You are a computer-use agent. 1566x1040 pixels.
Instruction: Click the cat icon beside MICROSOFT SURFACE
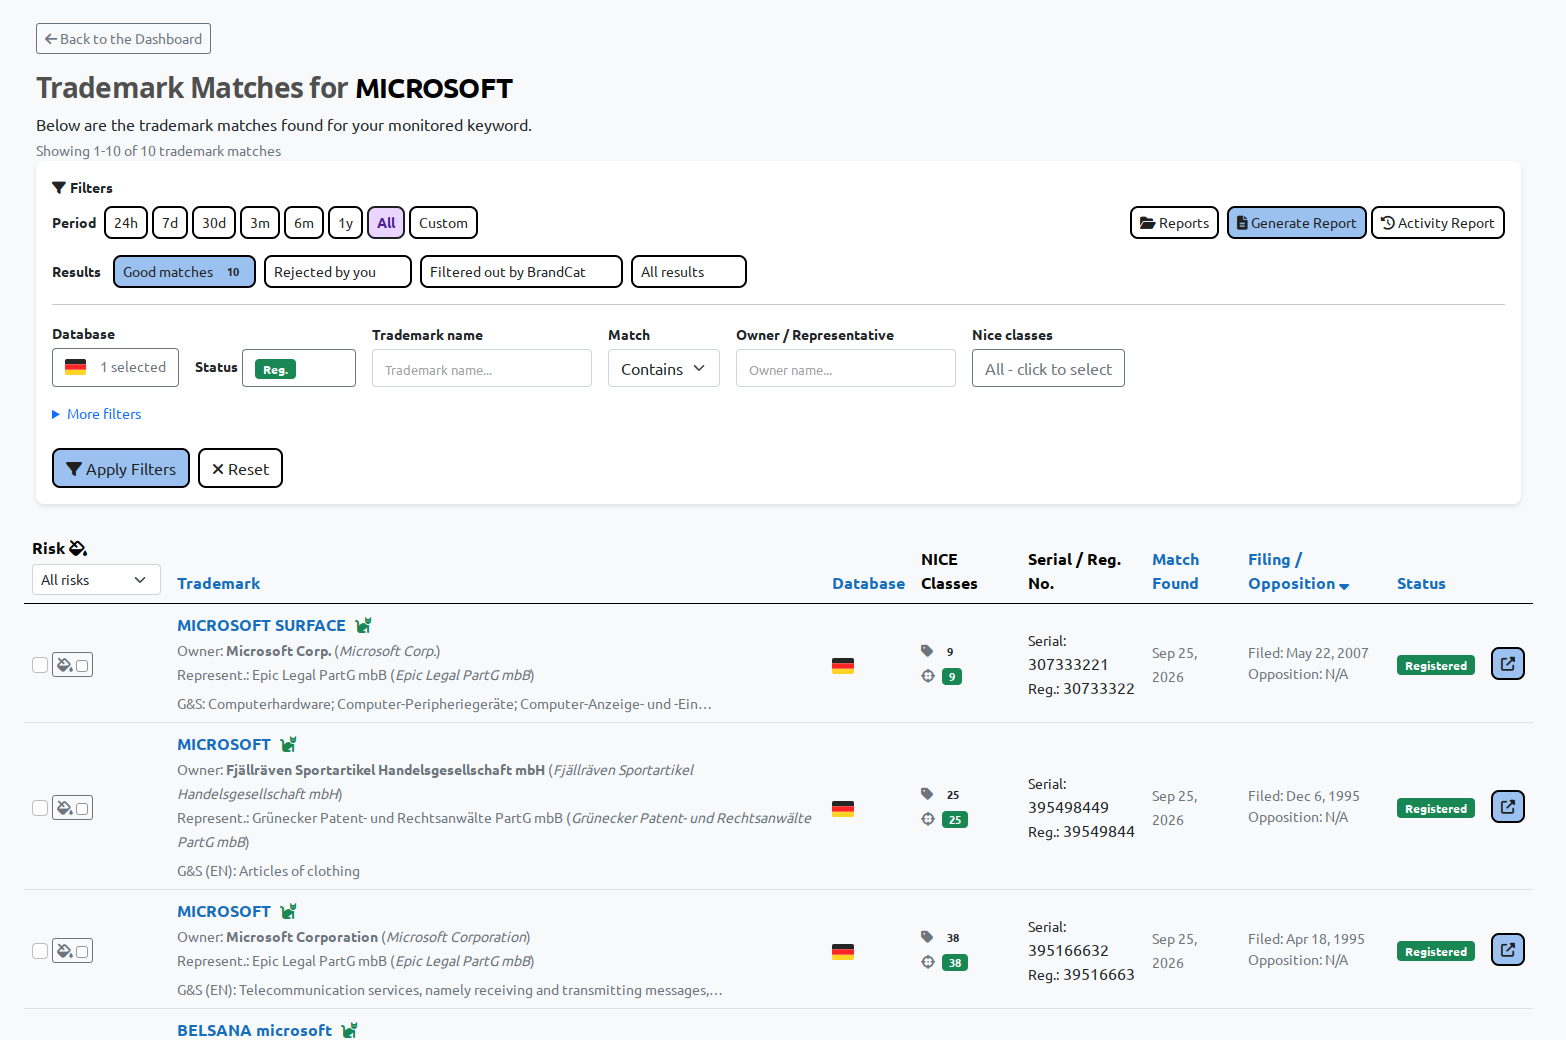point(363,625)
